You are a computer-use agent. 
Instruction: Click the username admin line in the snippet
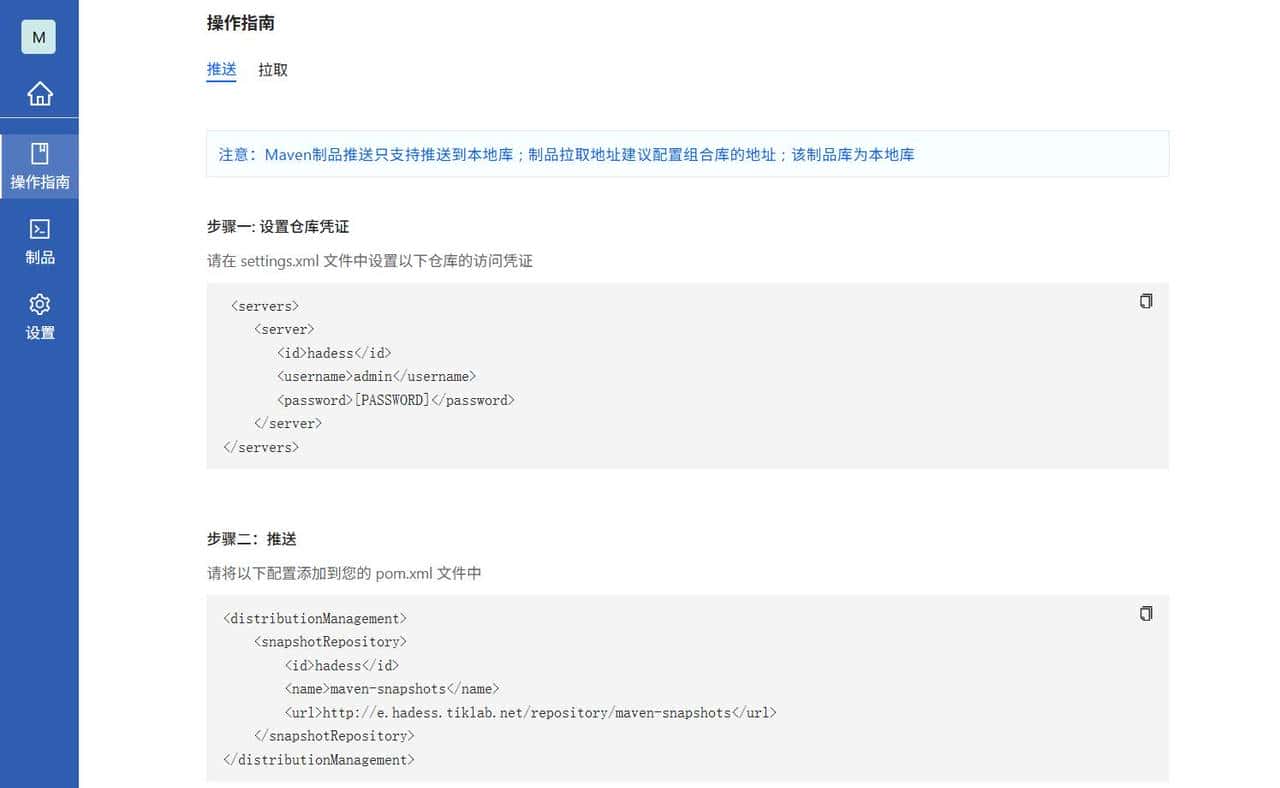coord(374,376)
